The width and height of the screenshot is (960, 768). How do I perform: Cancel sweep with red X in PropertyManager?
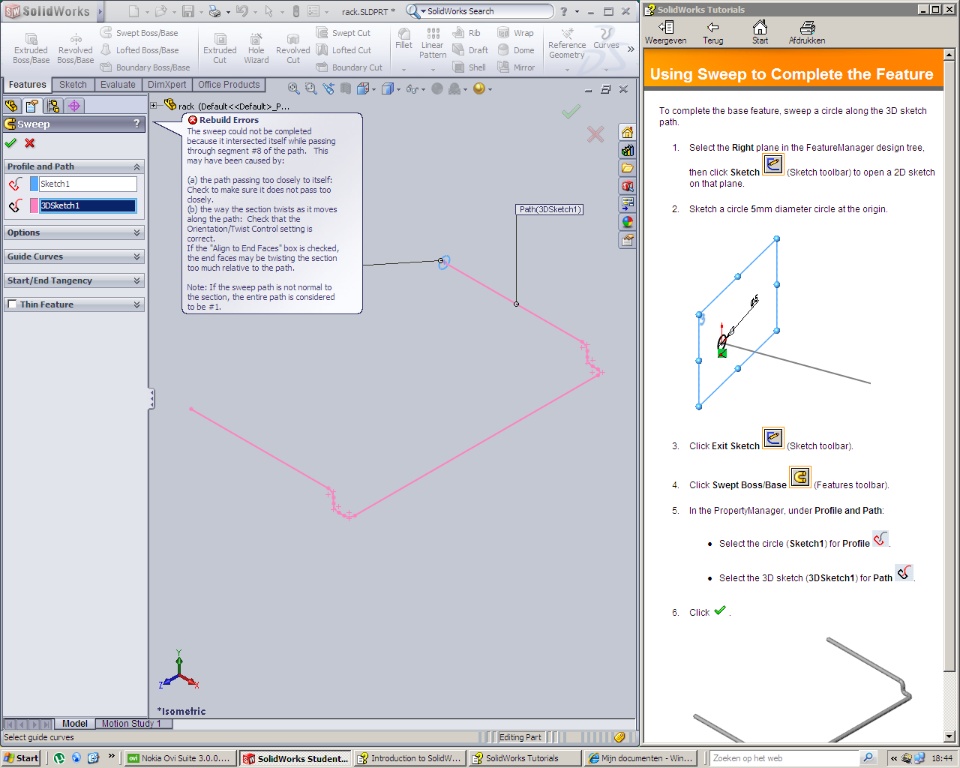[29, 143]
